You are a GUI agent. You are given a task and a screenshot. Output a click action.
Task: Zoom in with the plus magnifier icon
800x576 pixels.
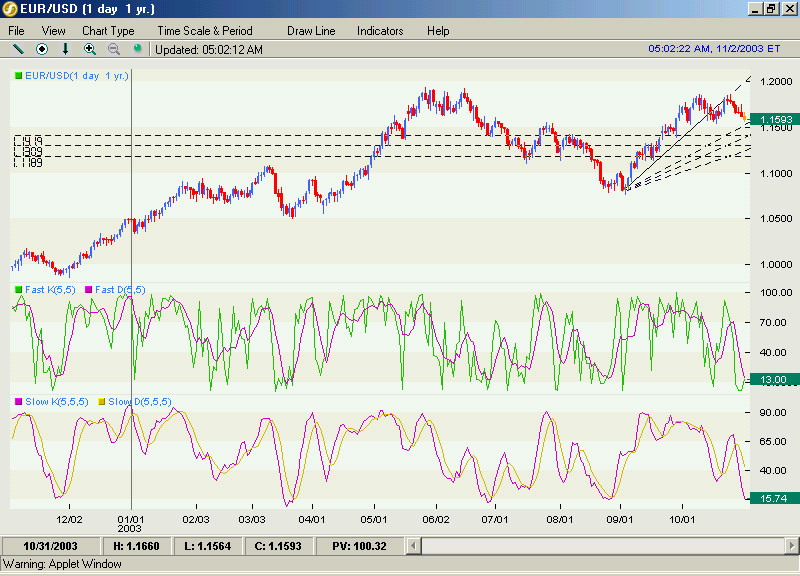click(90, 49)
